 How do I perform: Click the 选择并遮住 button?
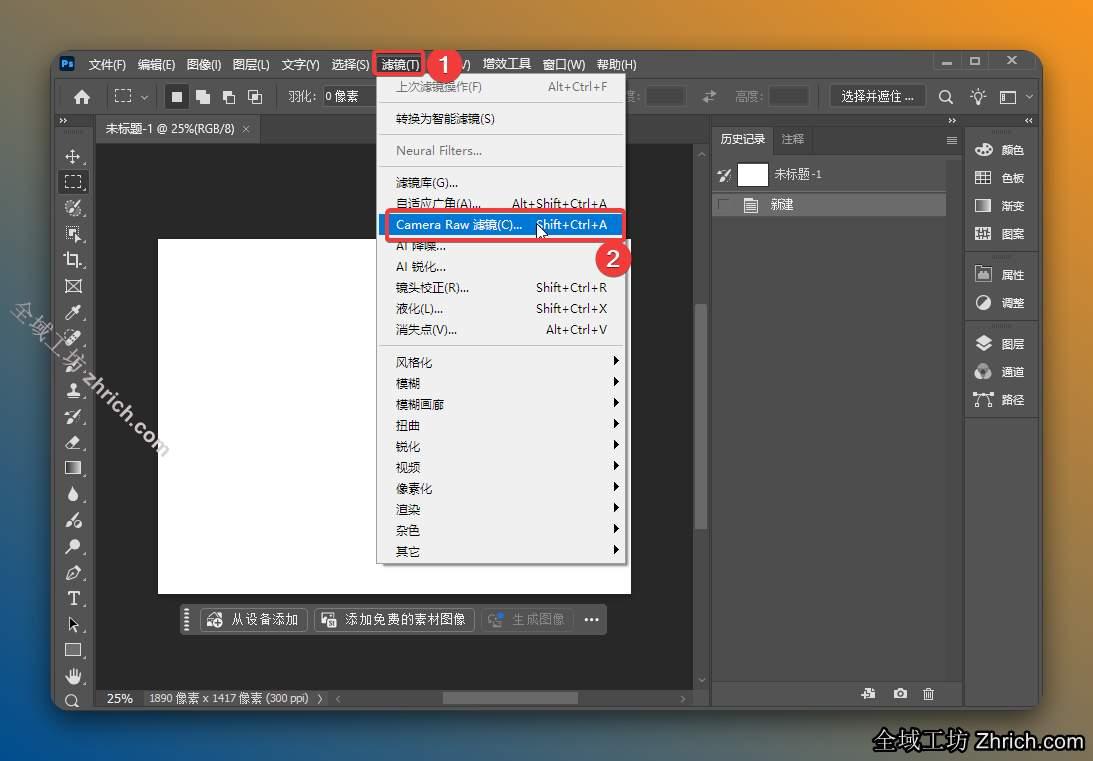877,96
